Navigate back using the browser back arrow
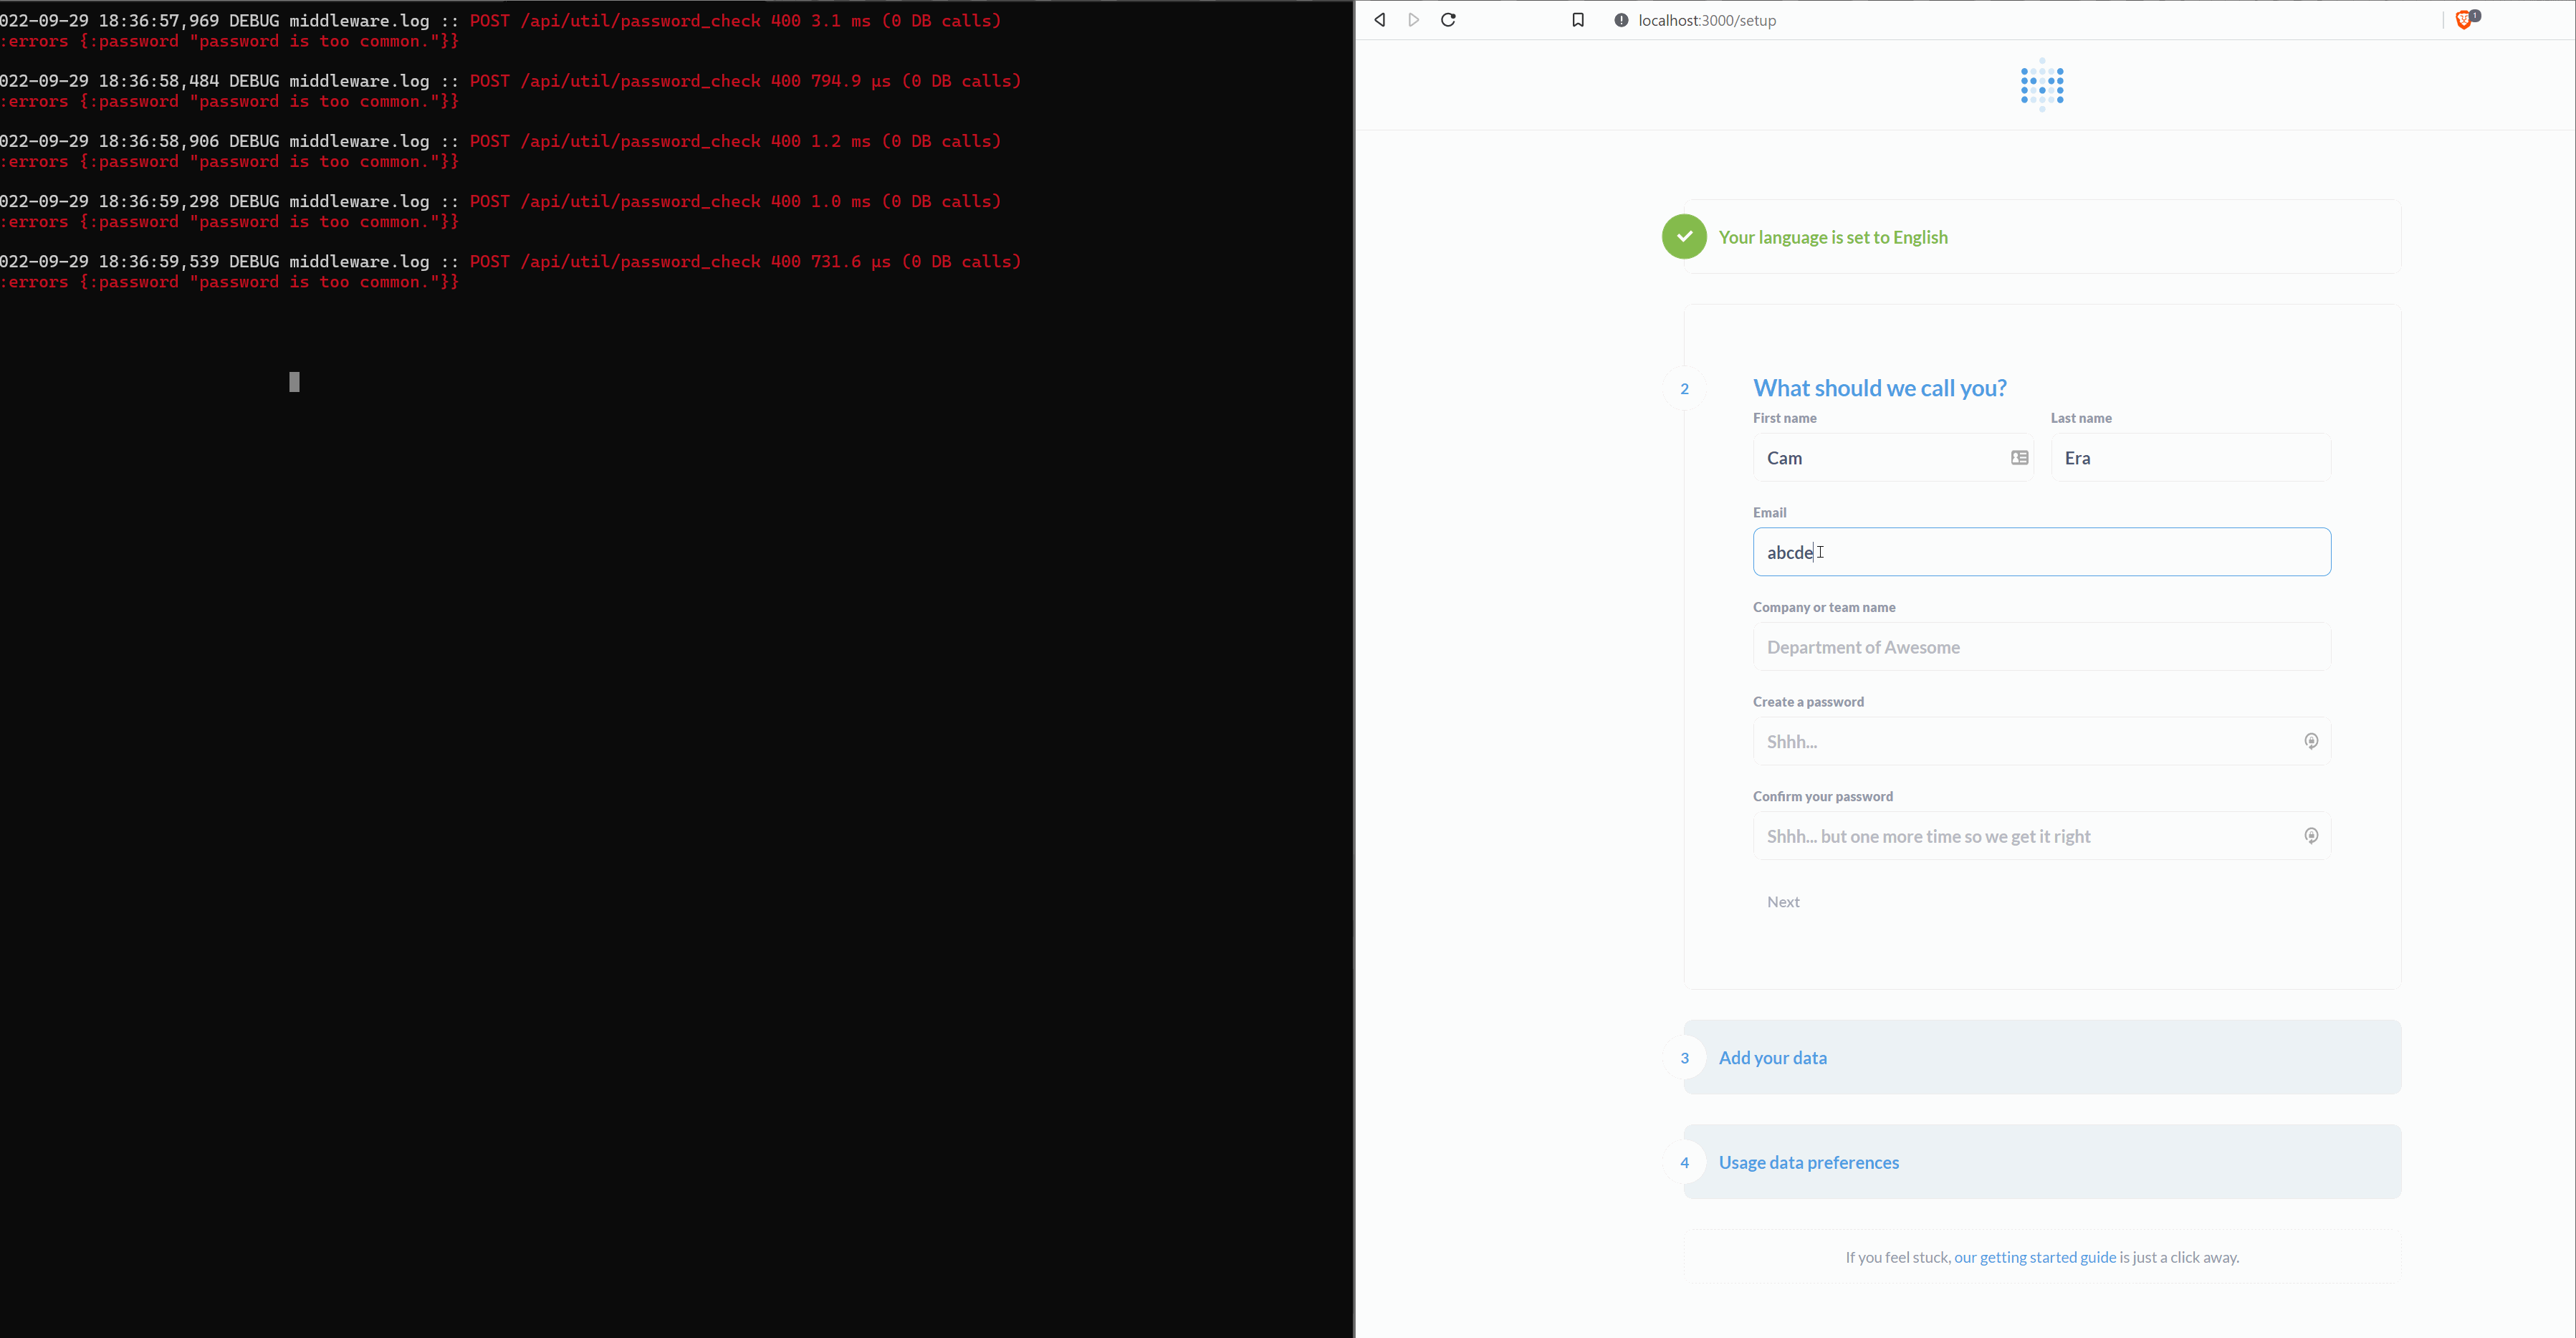This screenshot has width=2576, height=1338. [x=1379, y=20]
